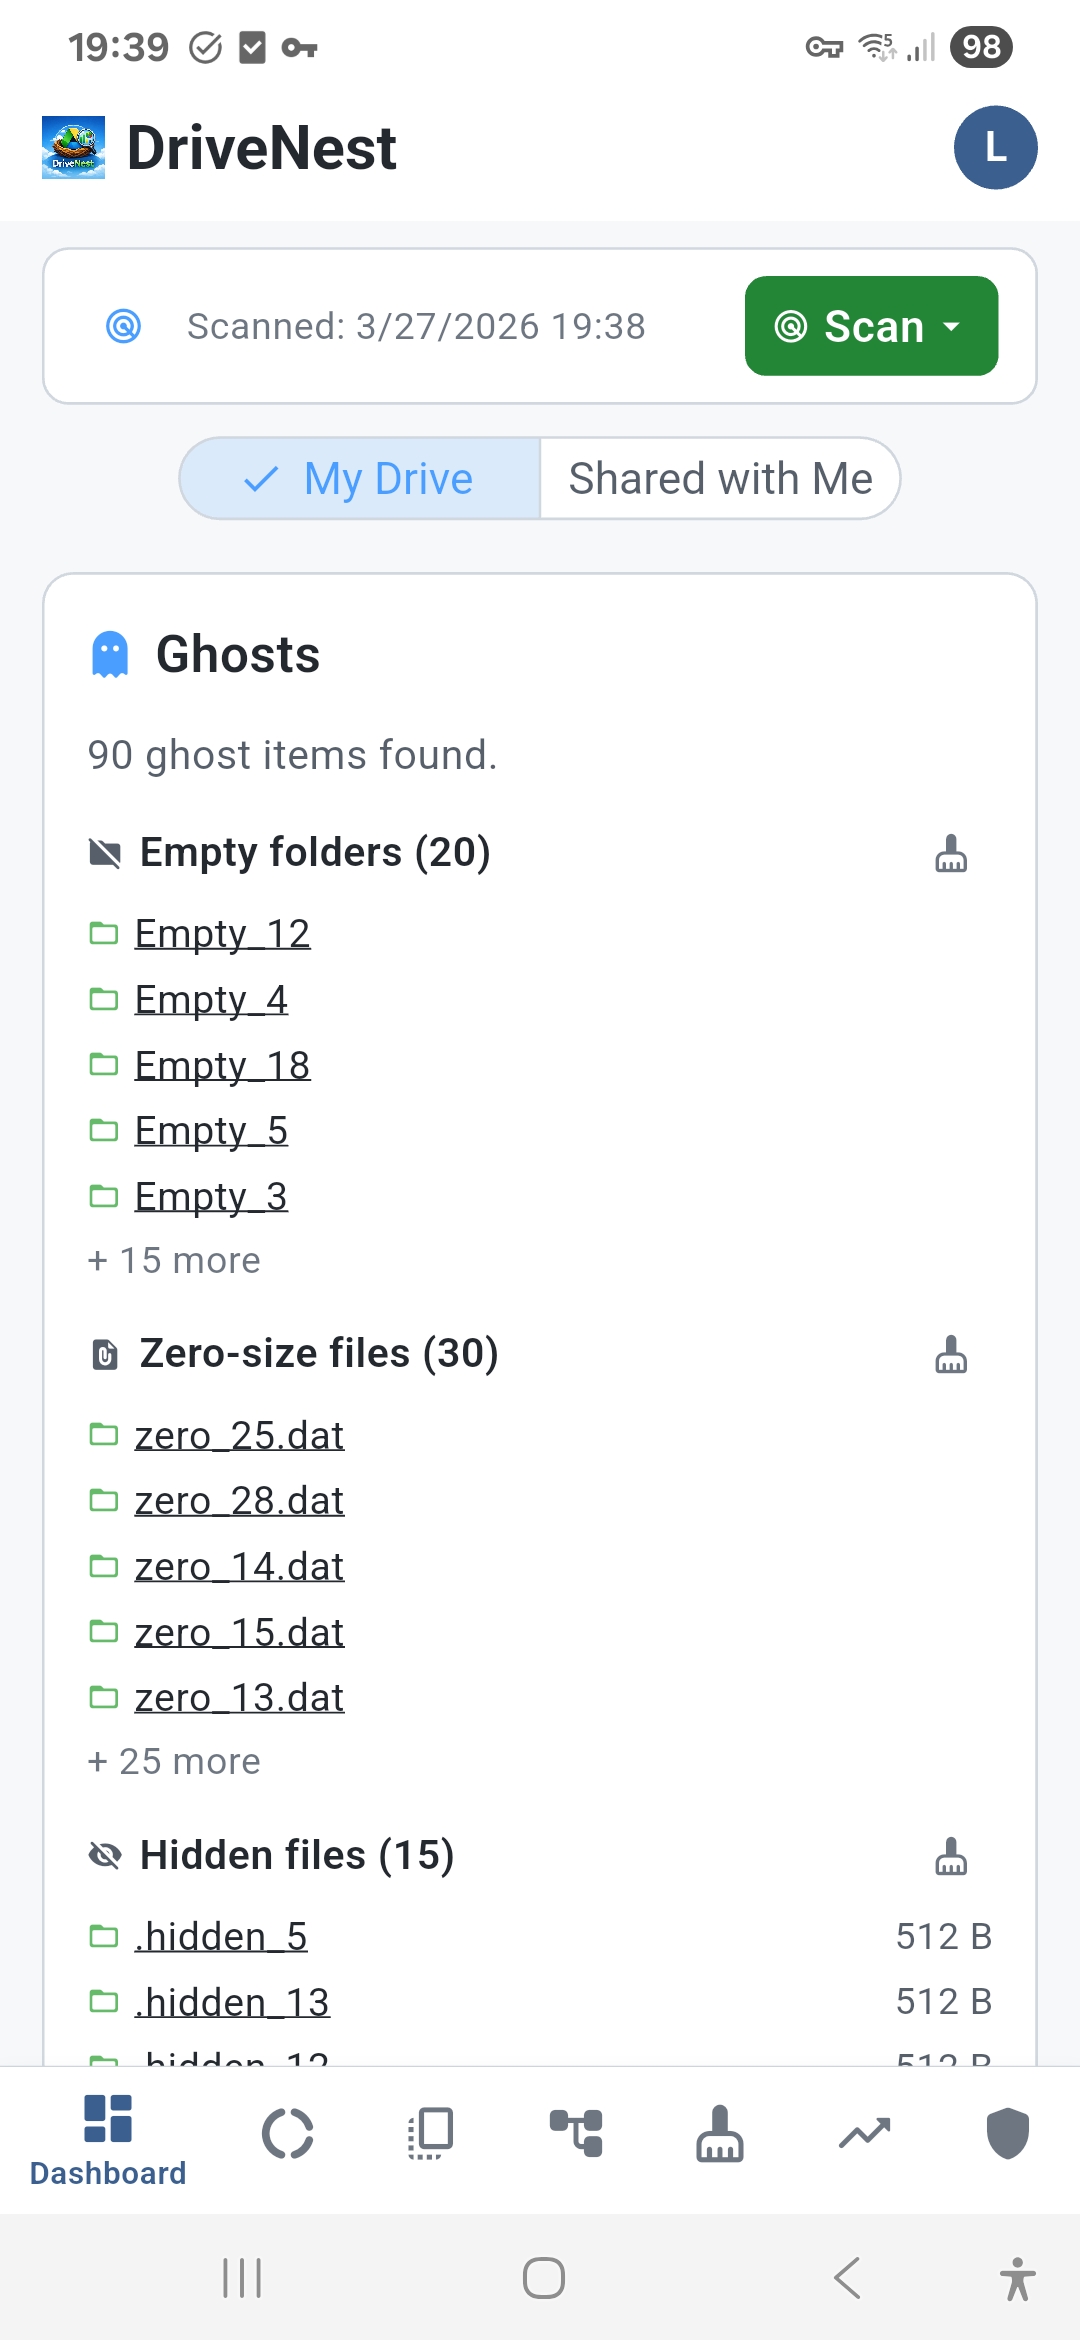Open the duplicates icon in bottom navigation
Viewport: 1080px width, 2340px height.
click(x=432, y=2134)
